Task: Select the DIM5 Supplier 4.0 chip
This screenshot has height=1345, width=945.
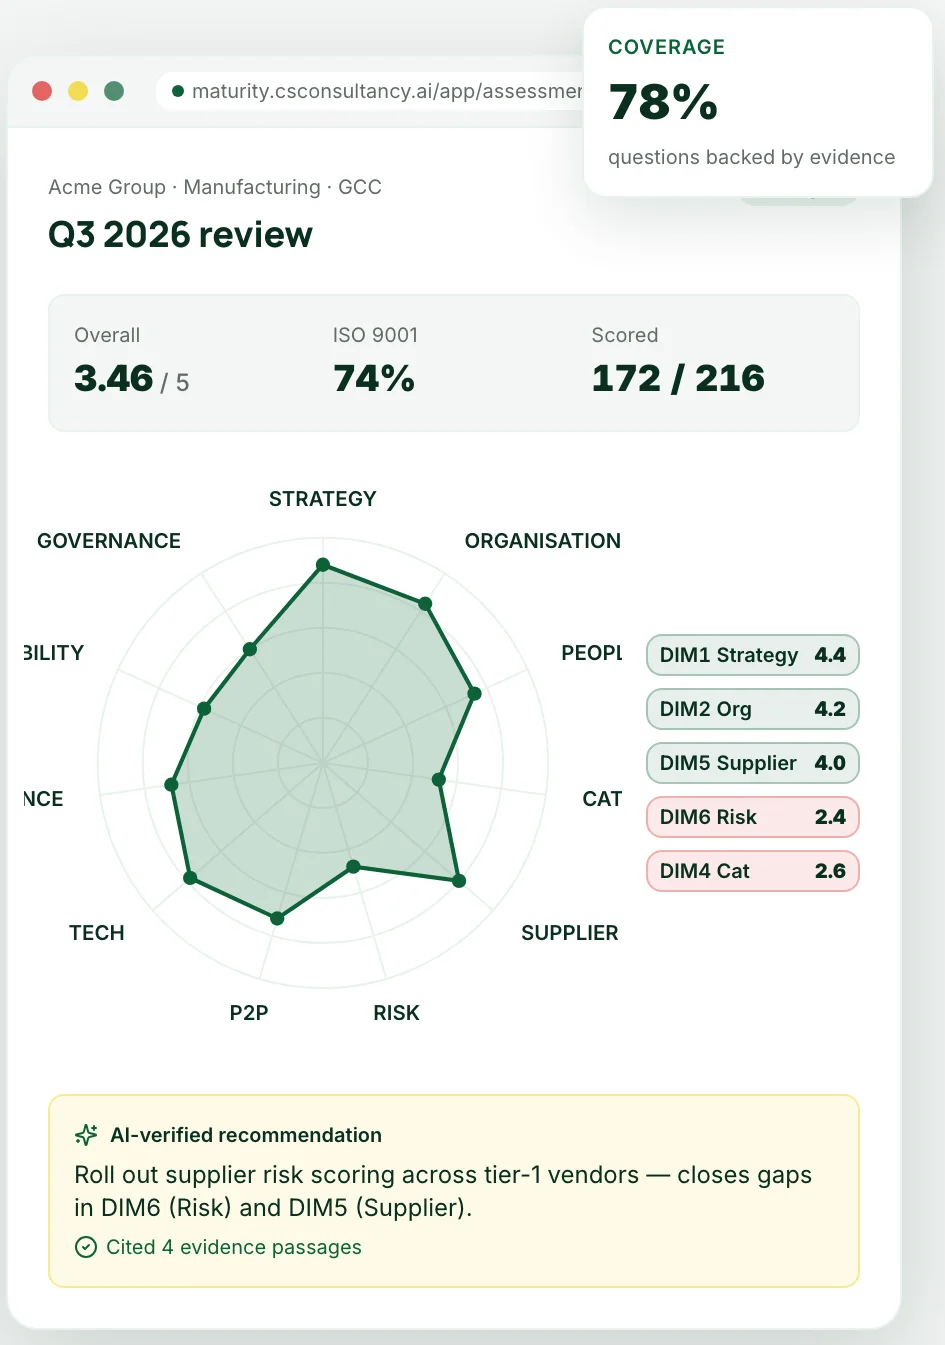Action: pyautogui.click(x=753, y=763)
